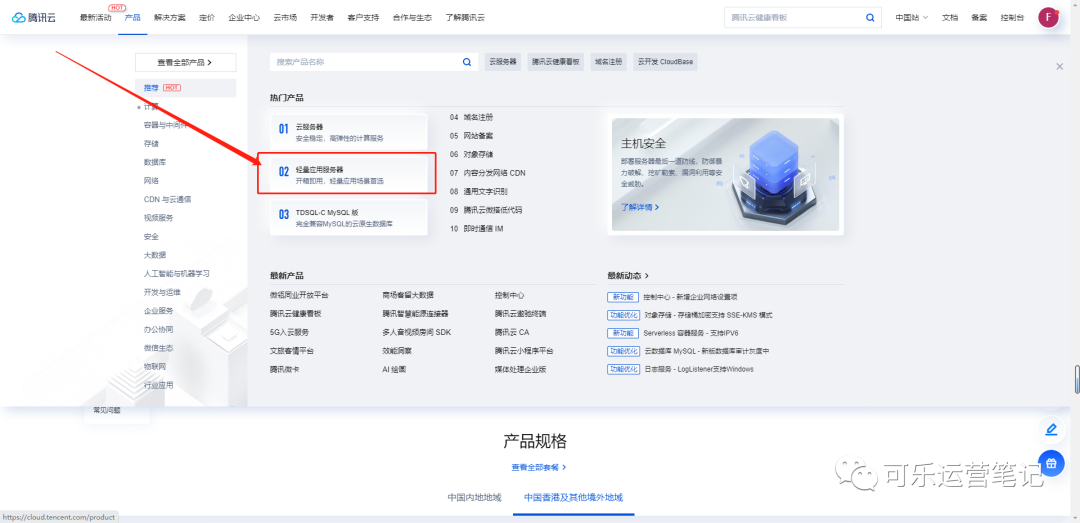
Task: Click the 云服务器 quick search tag
Action: point(503,62)
